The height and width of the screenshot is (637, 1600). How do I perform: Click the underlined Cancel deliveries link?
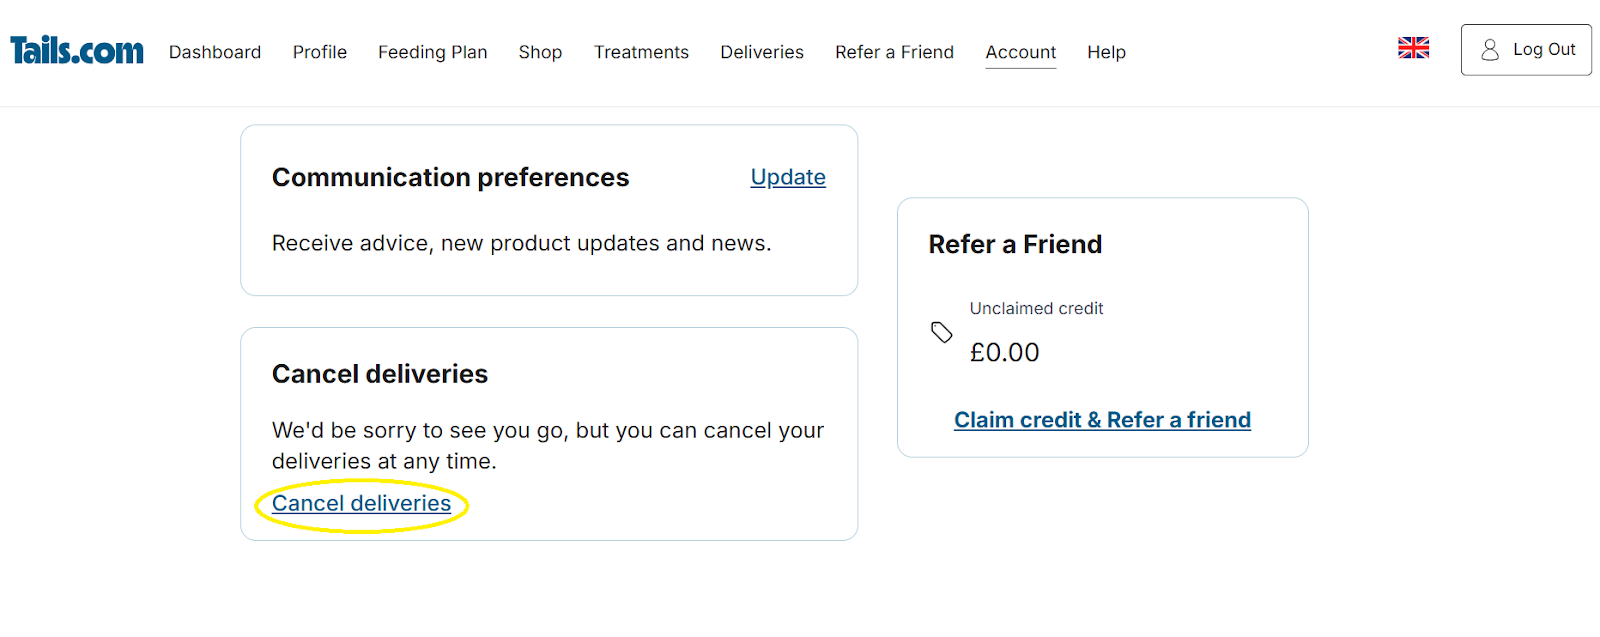click(361, 503)
